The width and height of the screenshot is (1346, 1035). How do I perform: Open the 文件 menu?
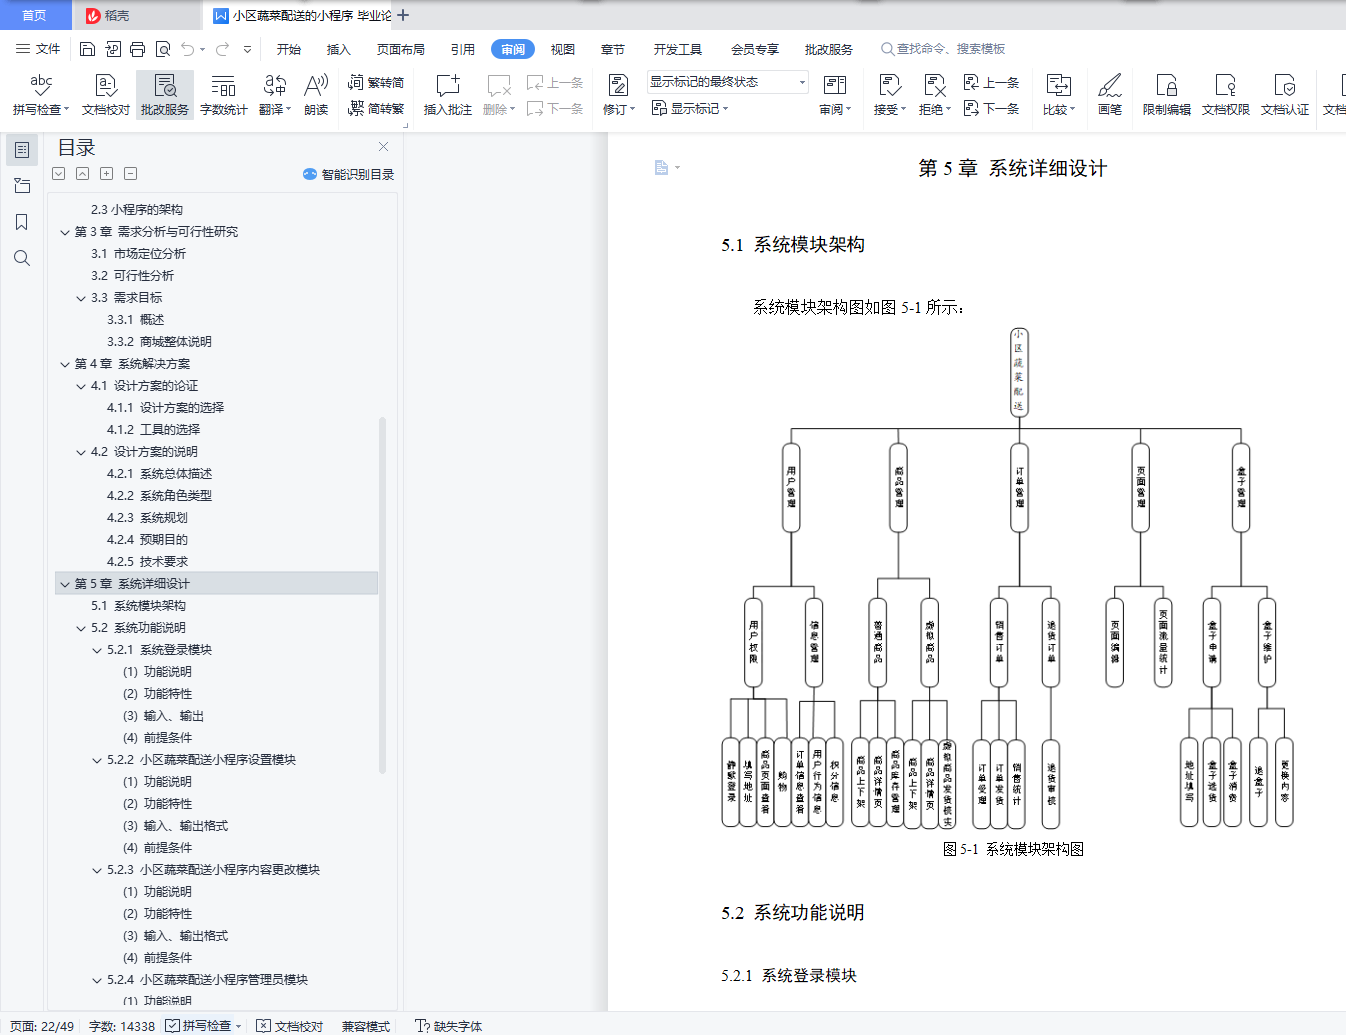coord(38,49)
